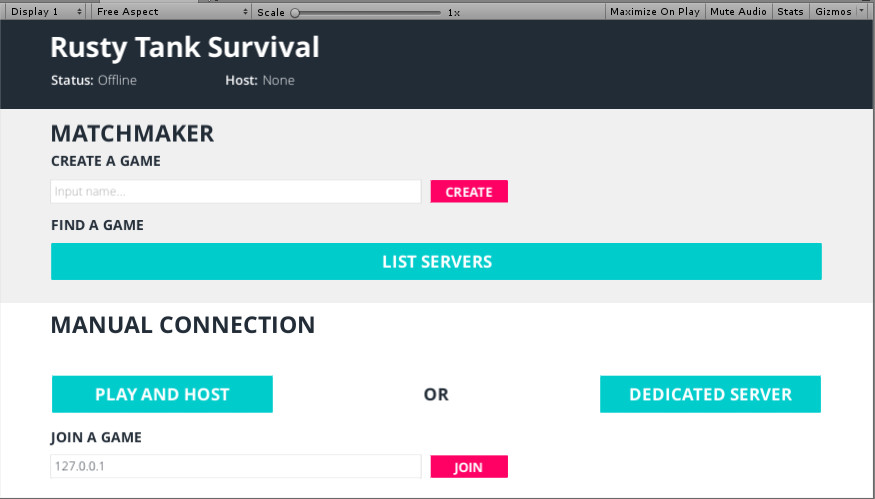Expand the Free Aspect ratio dropdown
The image size is (875, 499).
coord(171,12)
